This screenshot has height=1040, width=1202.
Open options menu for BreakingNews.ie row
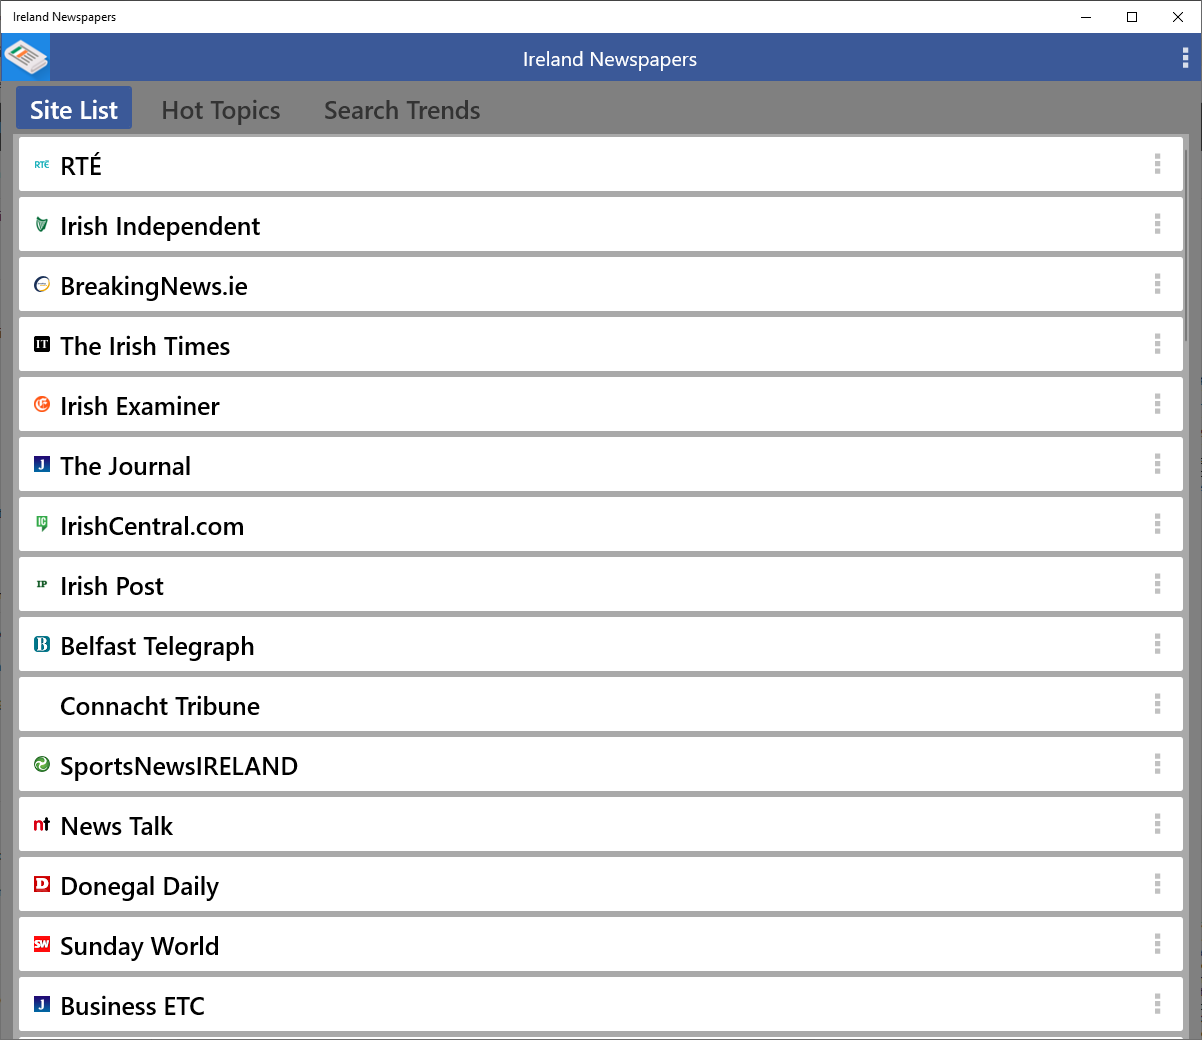point(1157,284)
